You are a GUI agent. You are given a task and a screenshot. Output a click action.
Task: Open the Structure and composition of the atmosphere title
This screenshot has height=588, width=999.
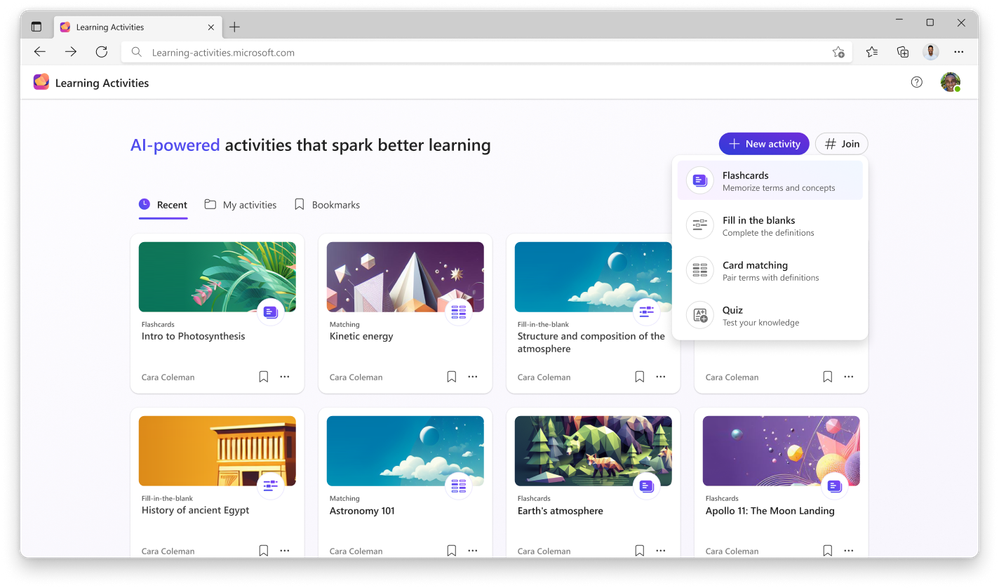point(591,342)
